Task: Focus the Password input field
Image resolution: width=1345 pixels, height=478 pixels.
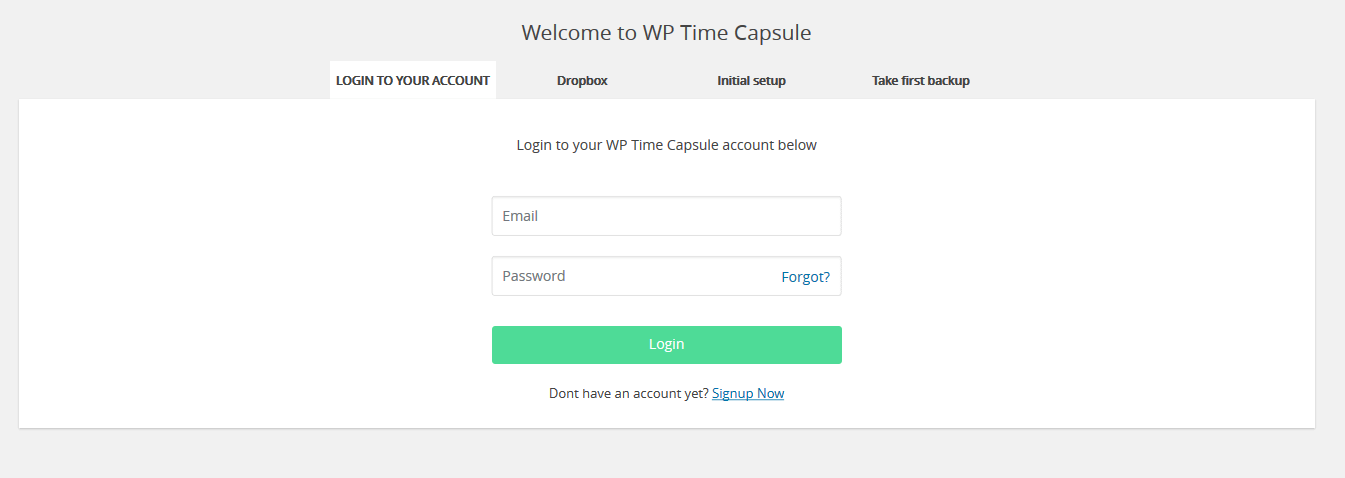Action: click(x=630, y=276)
